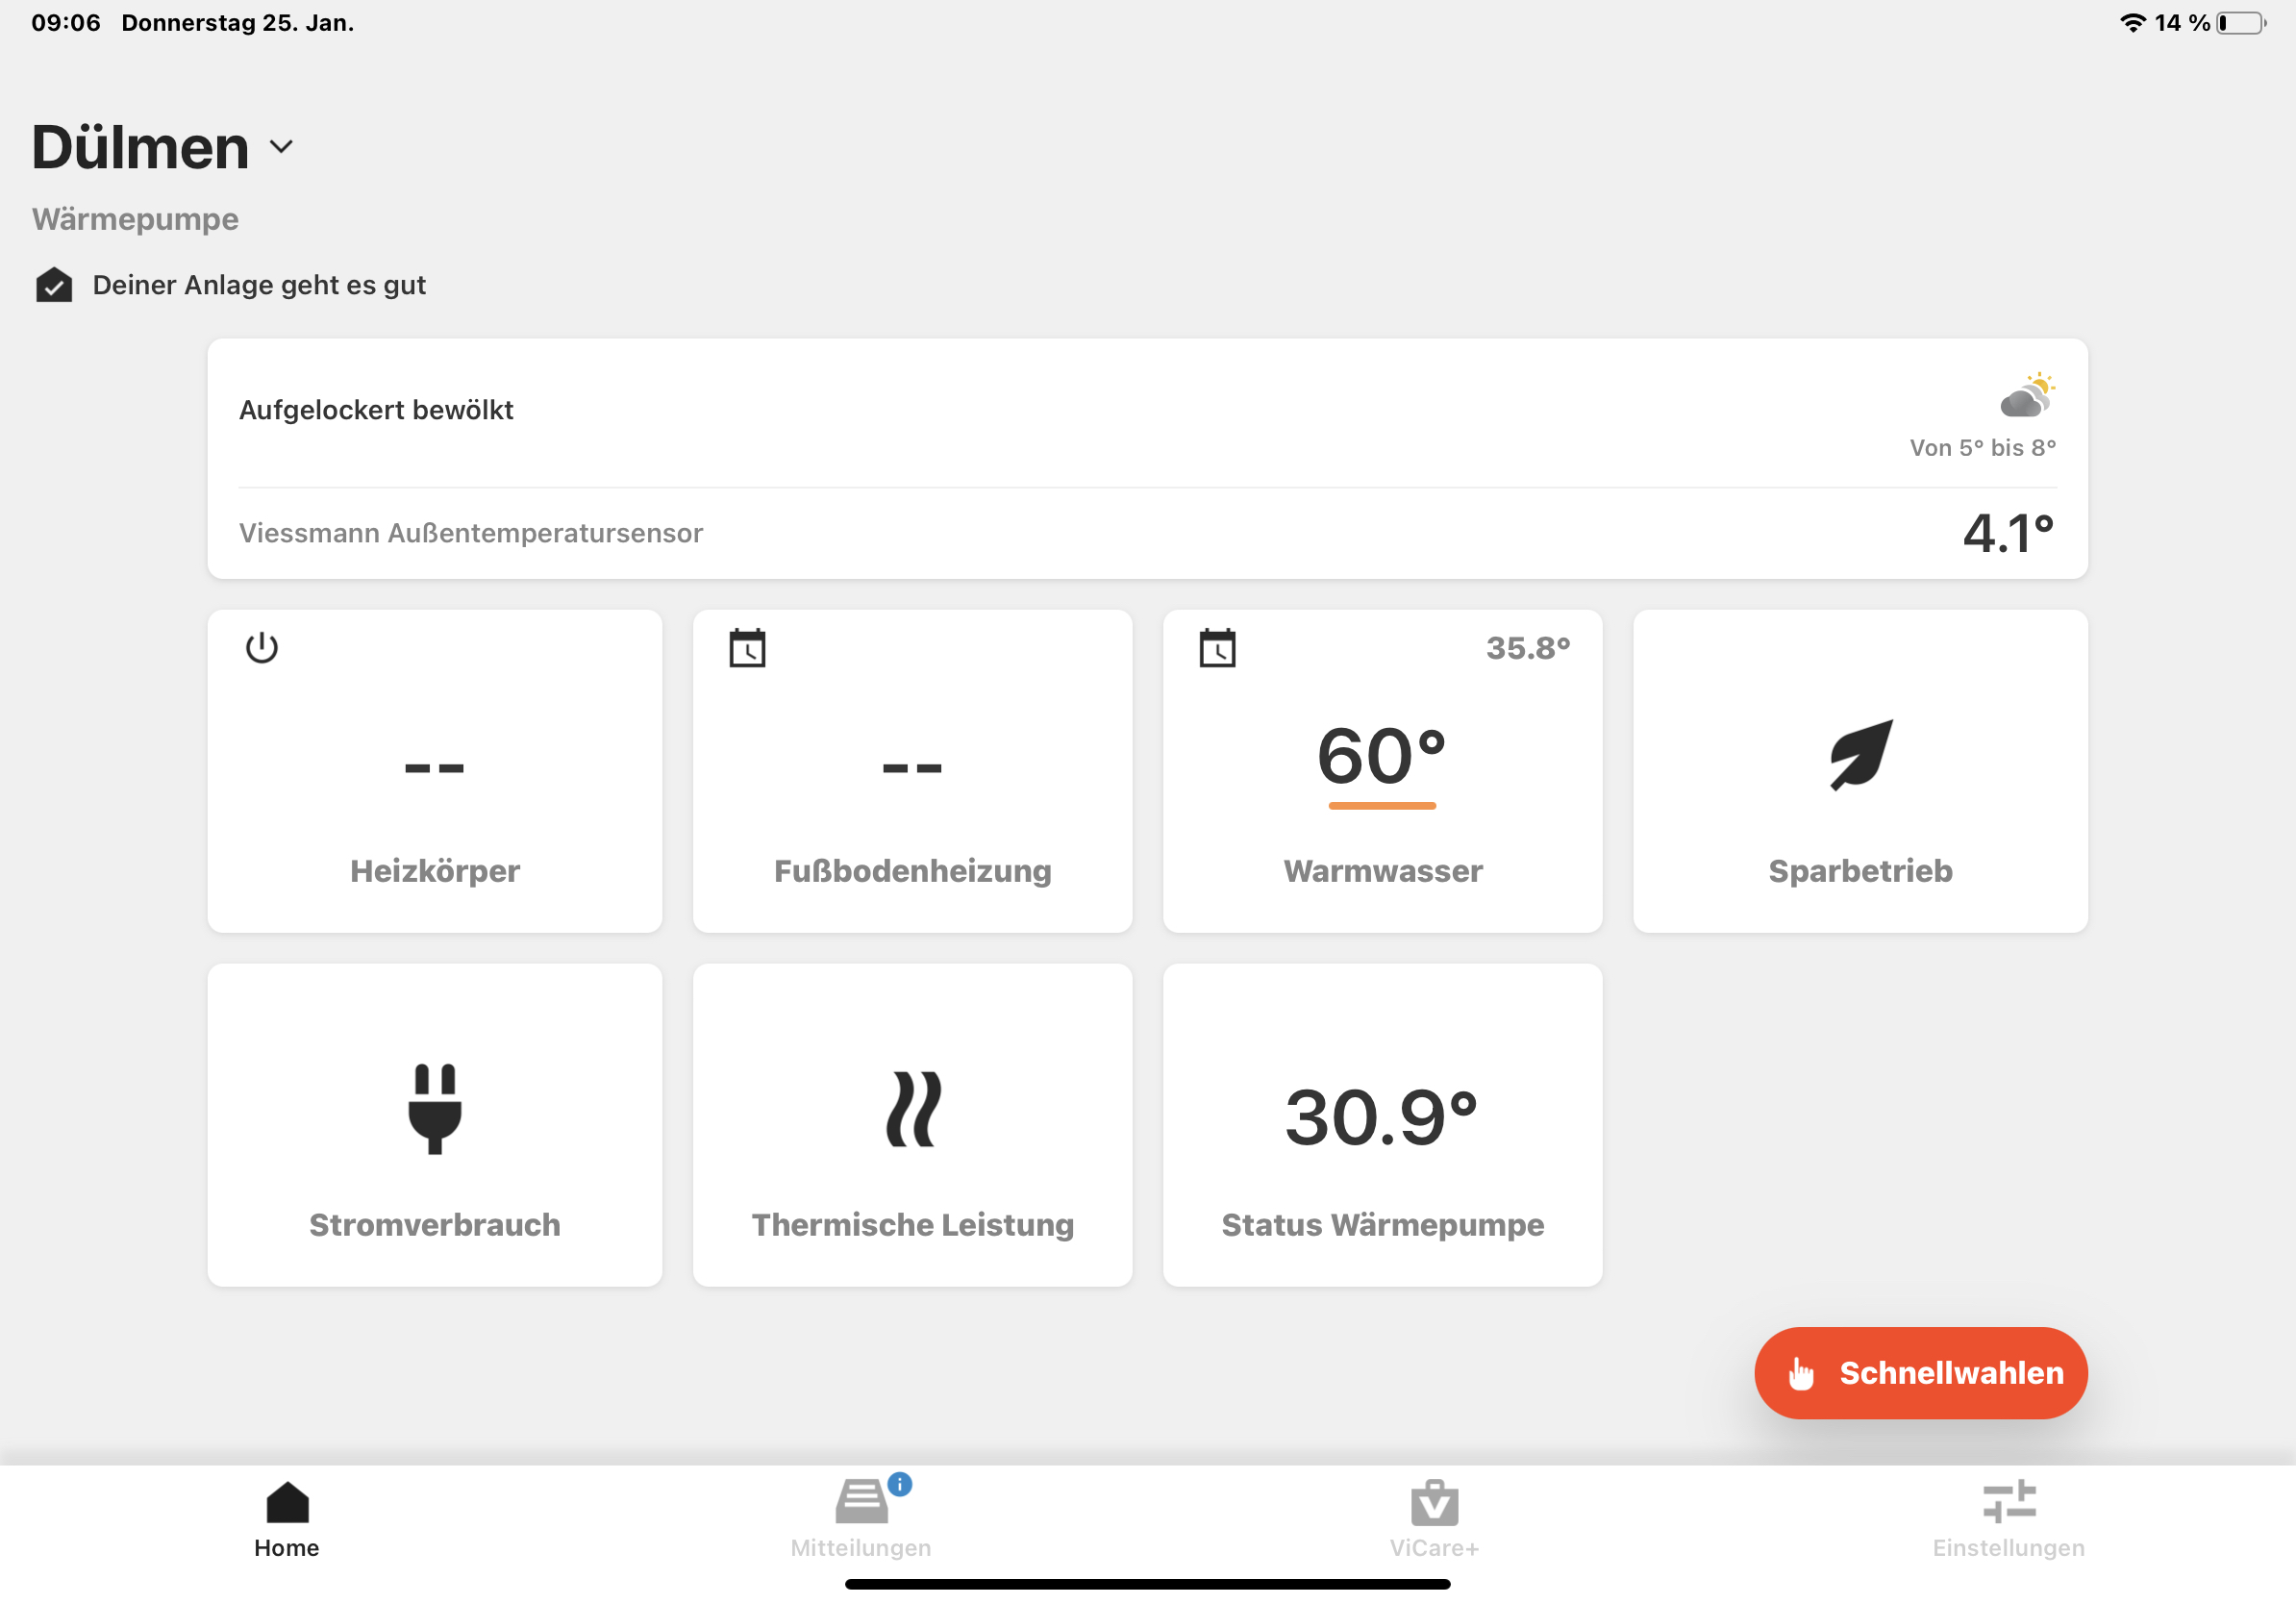Tap the Home house icon
Image resolution: width=2296 pixels, height=1604 pixels.
tap(287, 1502)
